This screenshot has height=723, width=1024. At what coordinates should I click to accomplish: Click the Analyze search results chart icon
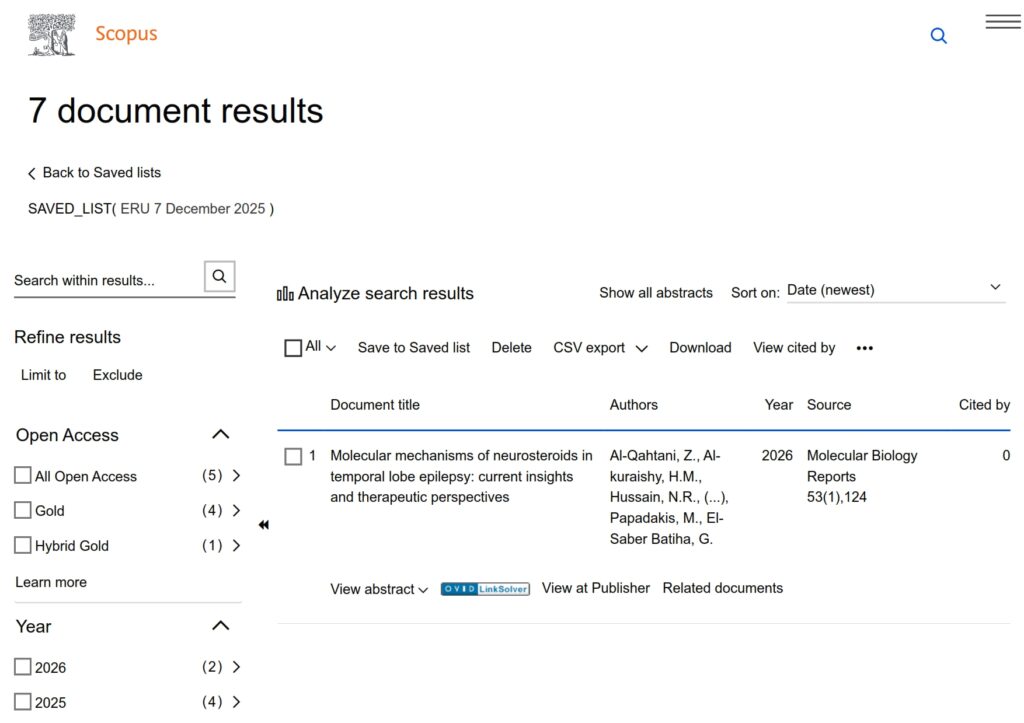(x=285, y=294)
